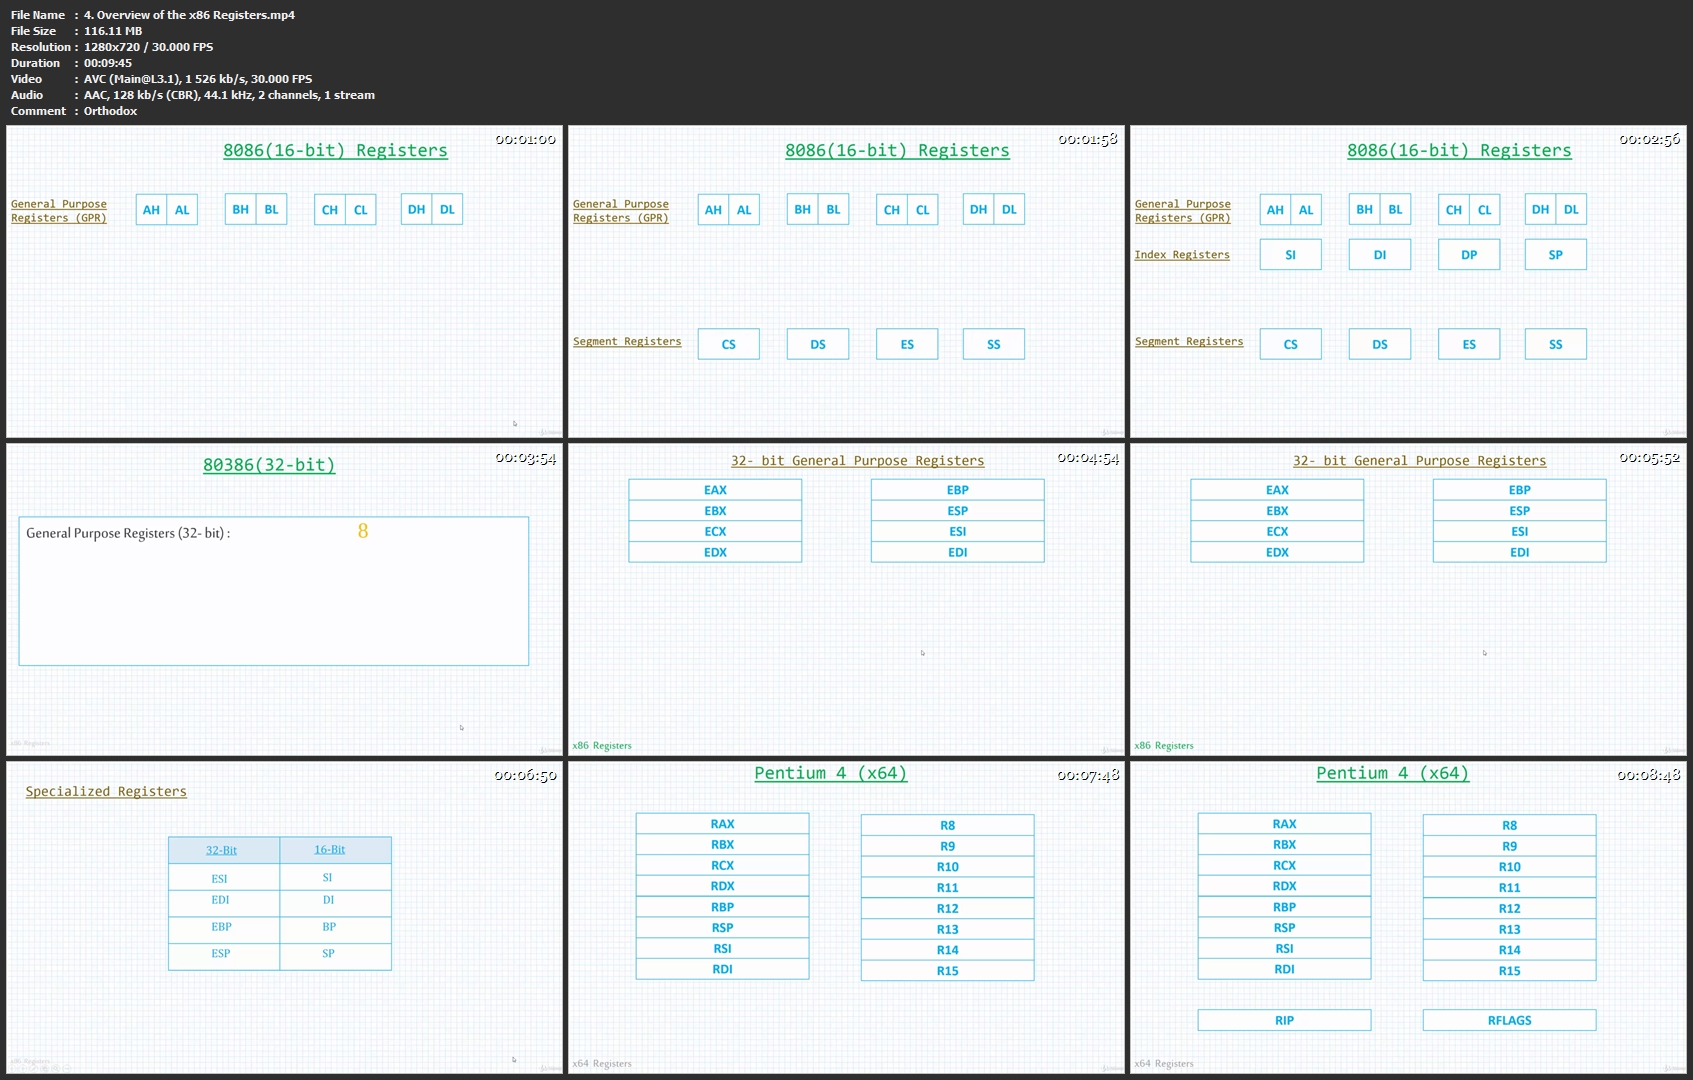This screenshot has height=1080, width=1693.
Task: Click the 'x86 Registers' footer in the 00:04:54 frame
Action: click(602, 745)
